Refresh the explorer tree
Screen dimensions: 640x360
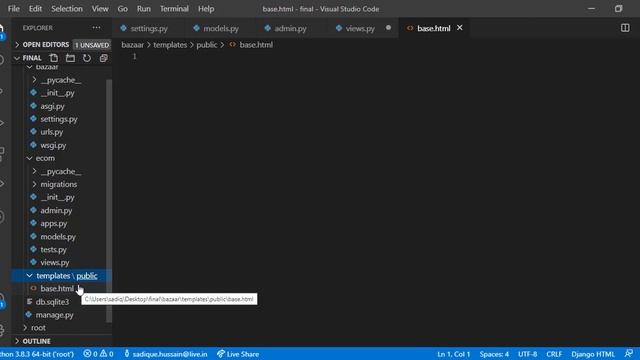[x=87, y=58]
